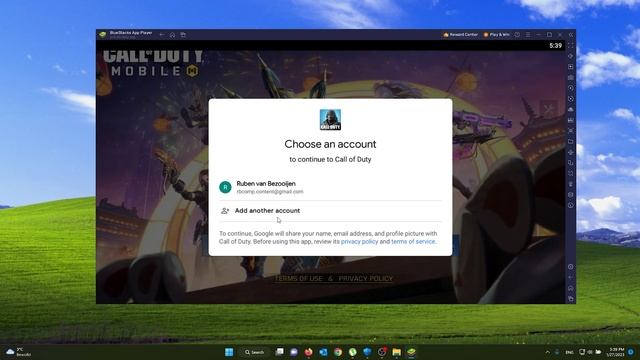Click TERMS OF USE & PRIVACY POLICY link
The image size is (640, 360).
[333, 279]
